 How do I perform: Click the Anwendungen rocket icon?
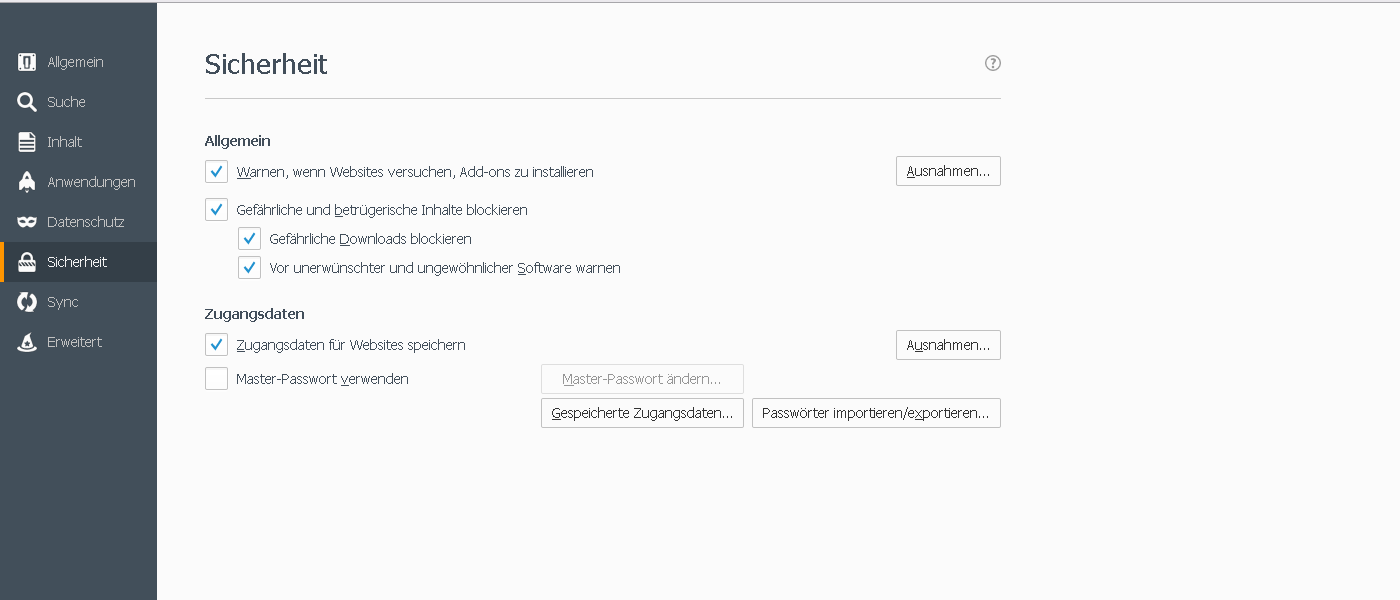27,182
